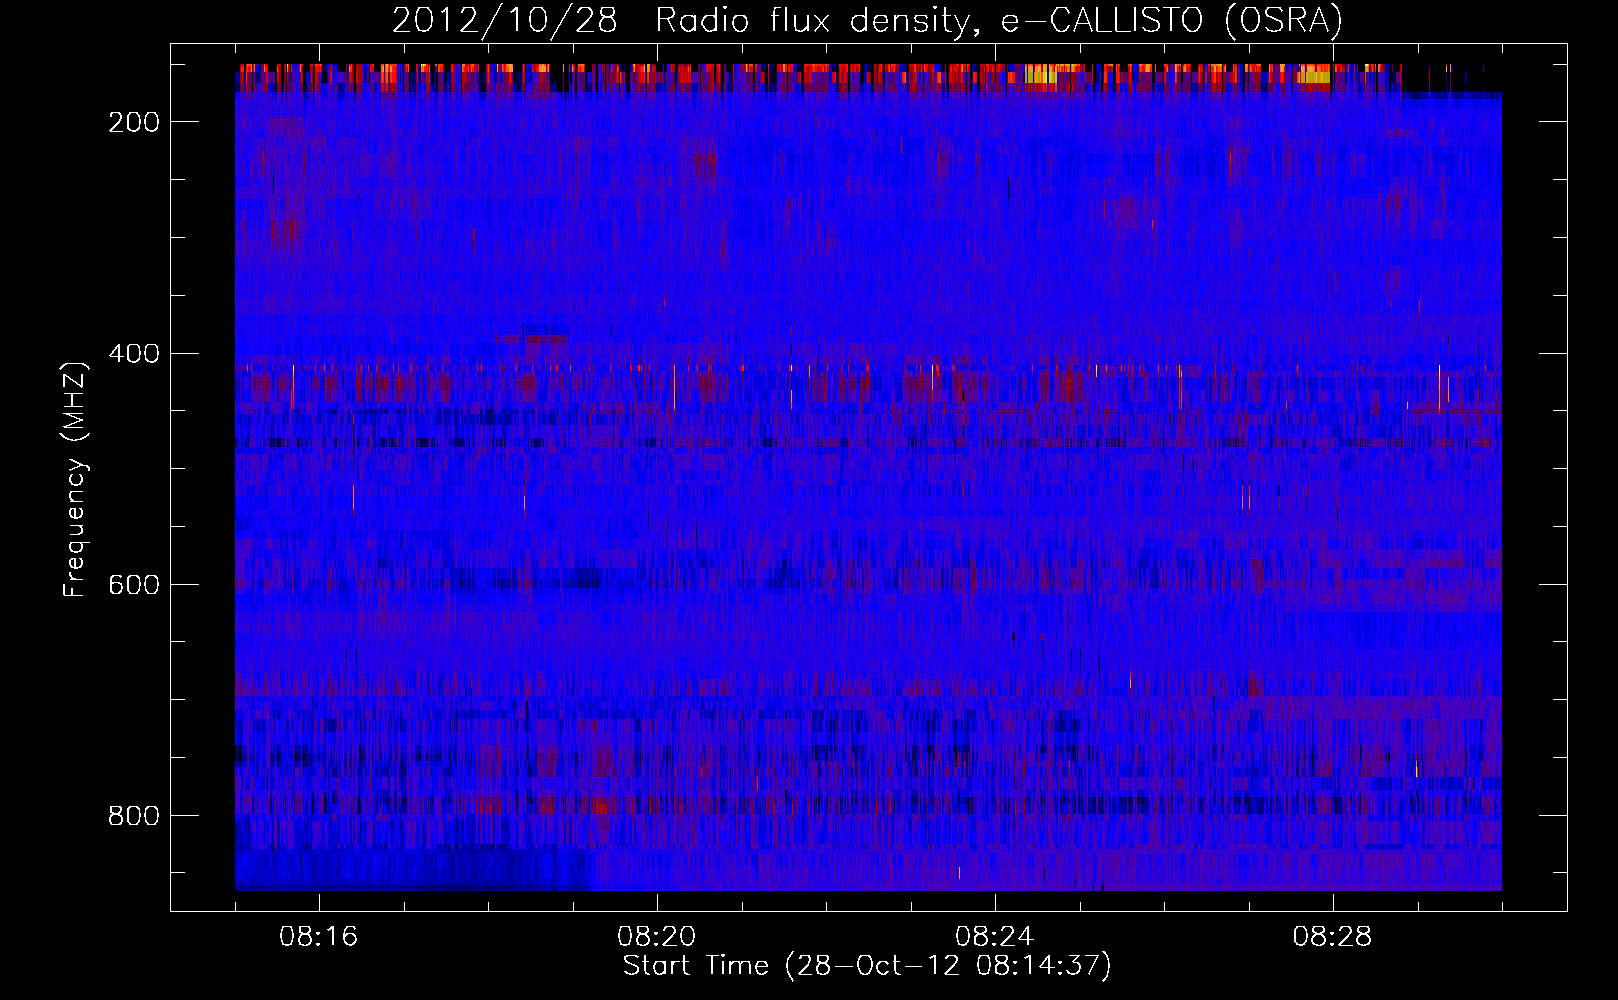Click the 08:28 time tick label
Screen dimensions: 1618x1000
[x=1333, y=937]
